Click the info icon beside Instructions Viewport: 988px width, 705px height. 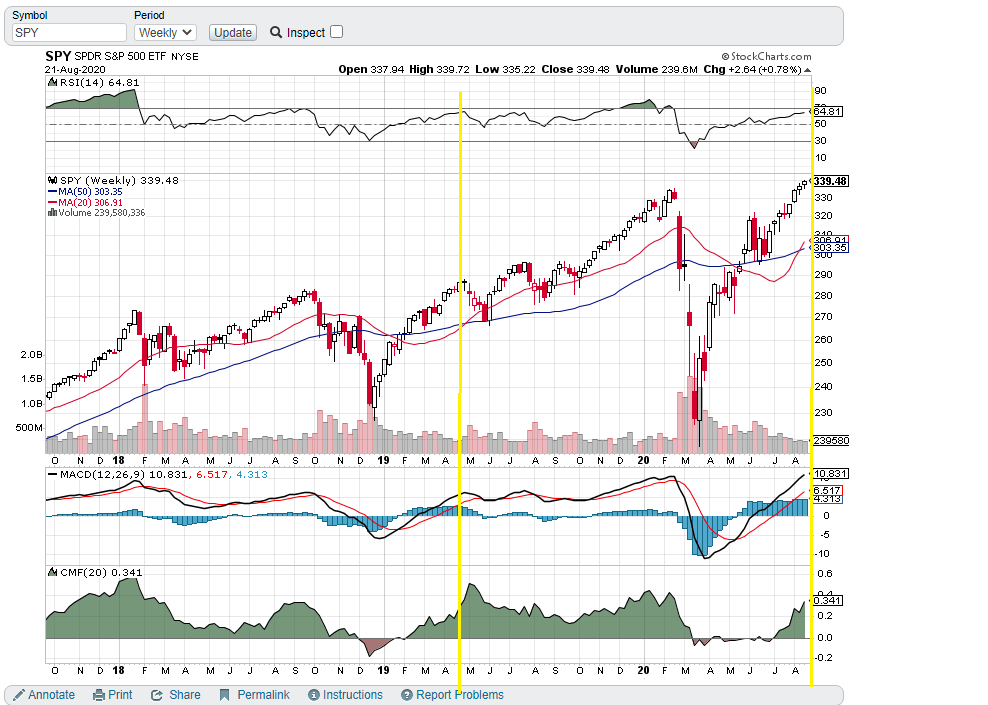coord(314,695)
